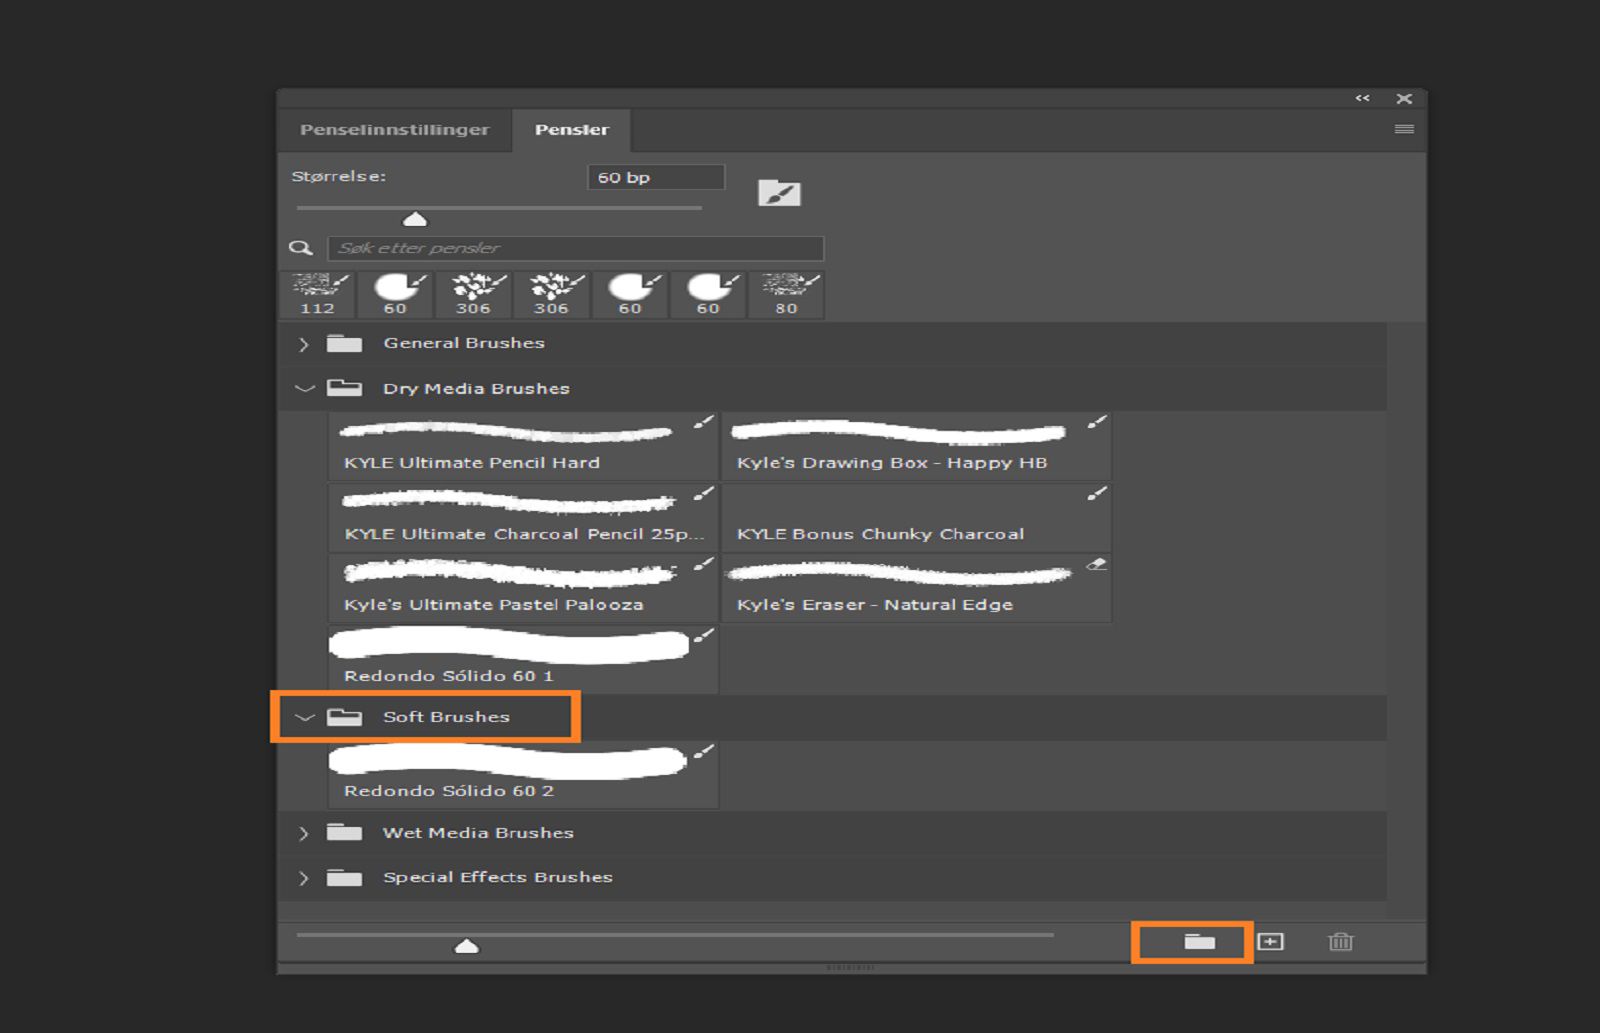
Task: Collapse the Dry Media Brushes group
Action: (304, 388)
